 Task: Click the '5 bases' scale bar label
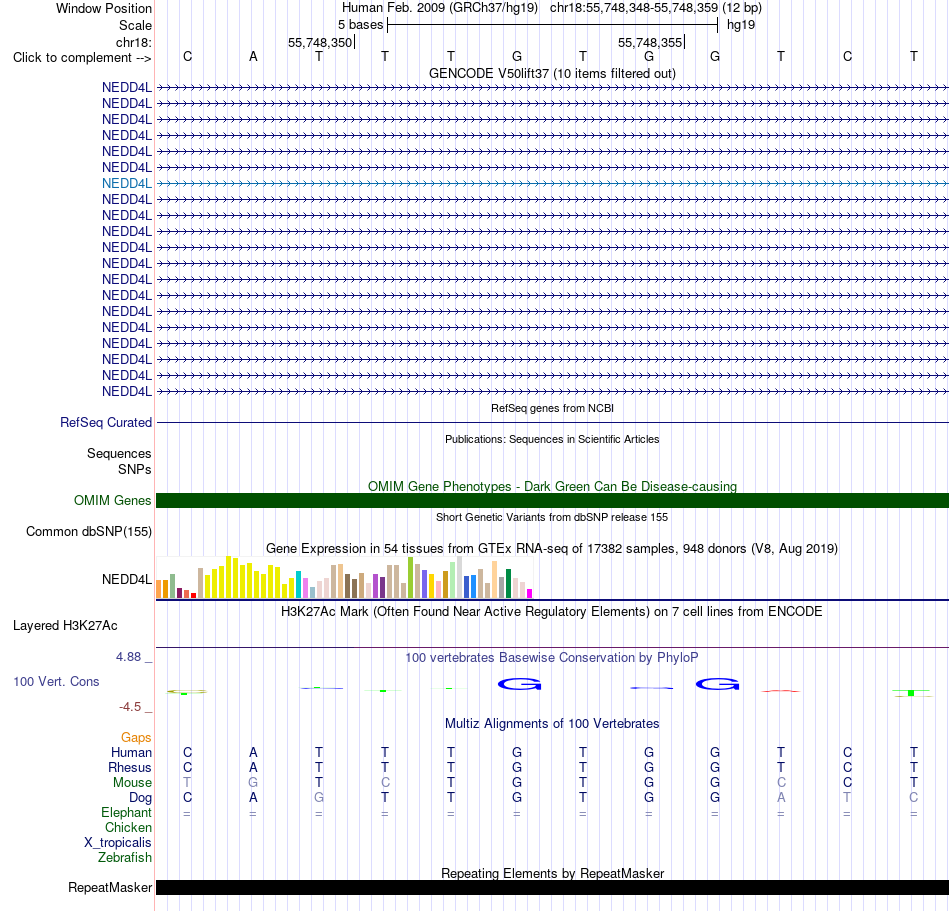click(x=360, y=25)
